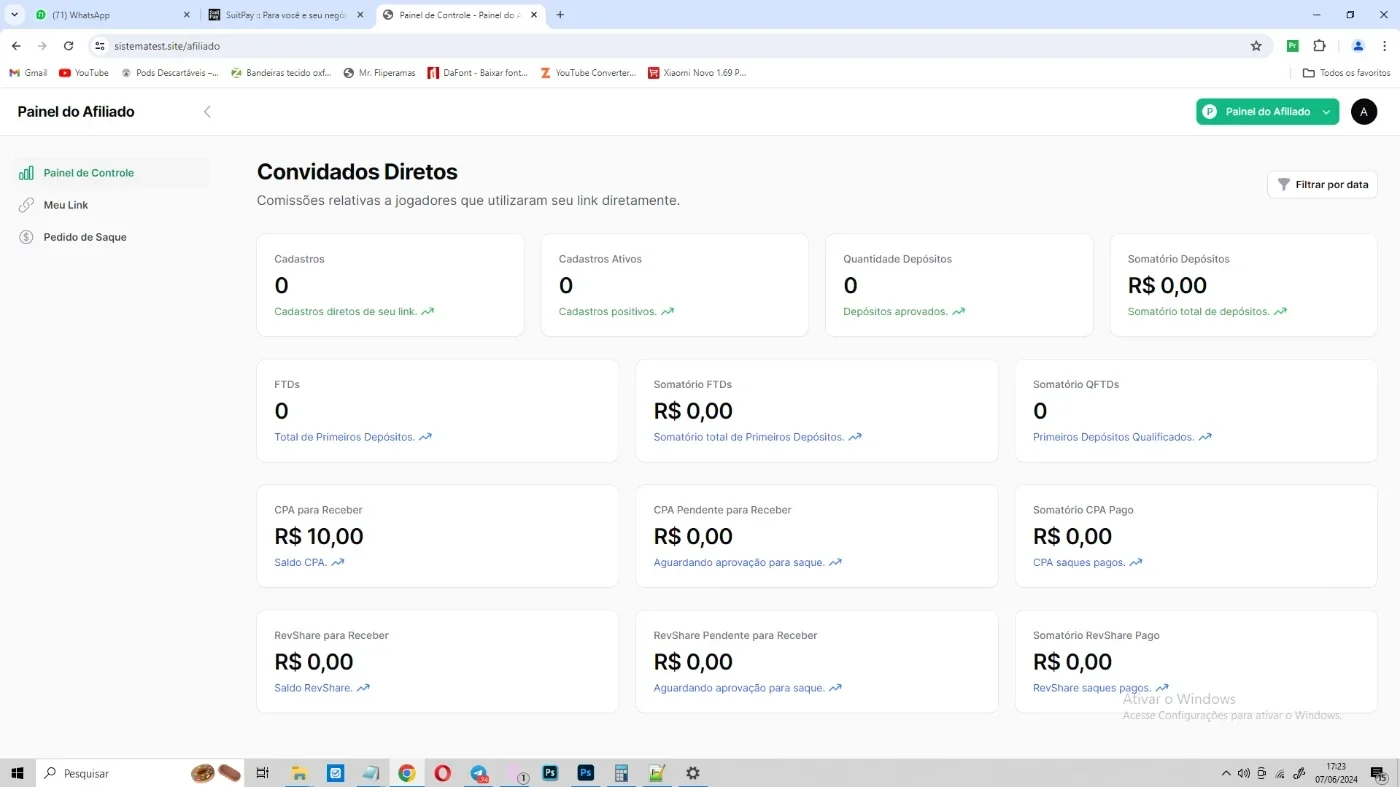Open the Windows Start menu
The height and width of the screenshot is (787, 1400).
[17, 773]
